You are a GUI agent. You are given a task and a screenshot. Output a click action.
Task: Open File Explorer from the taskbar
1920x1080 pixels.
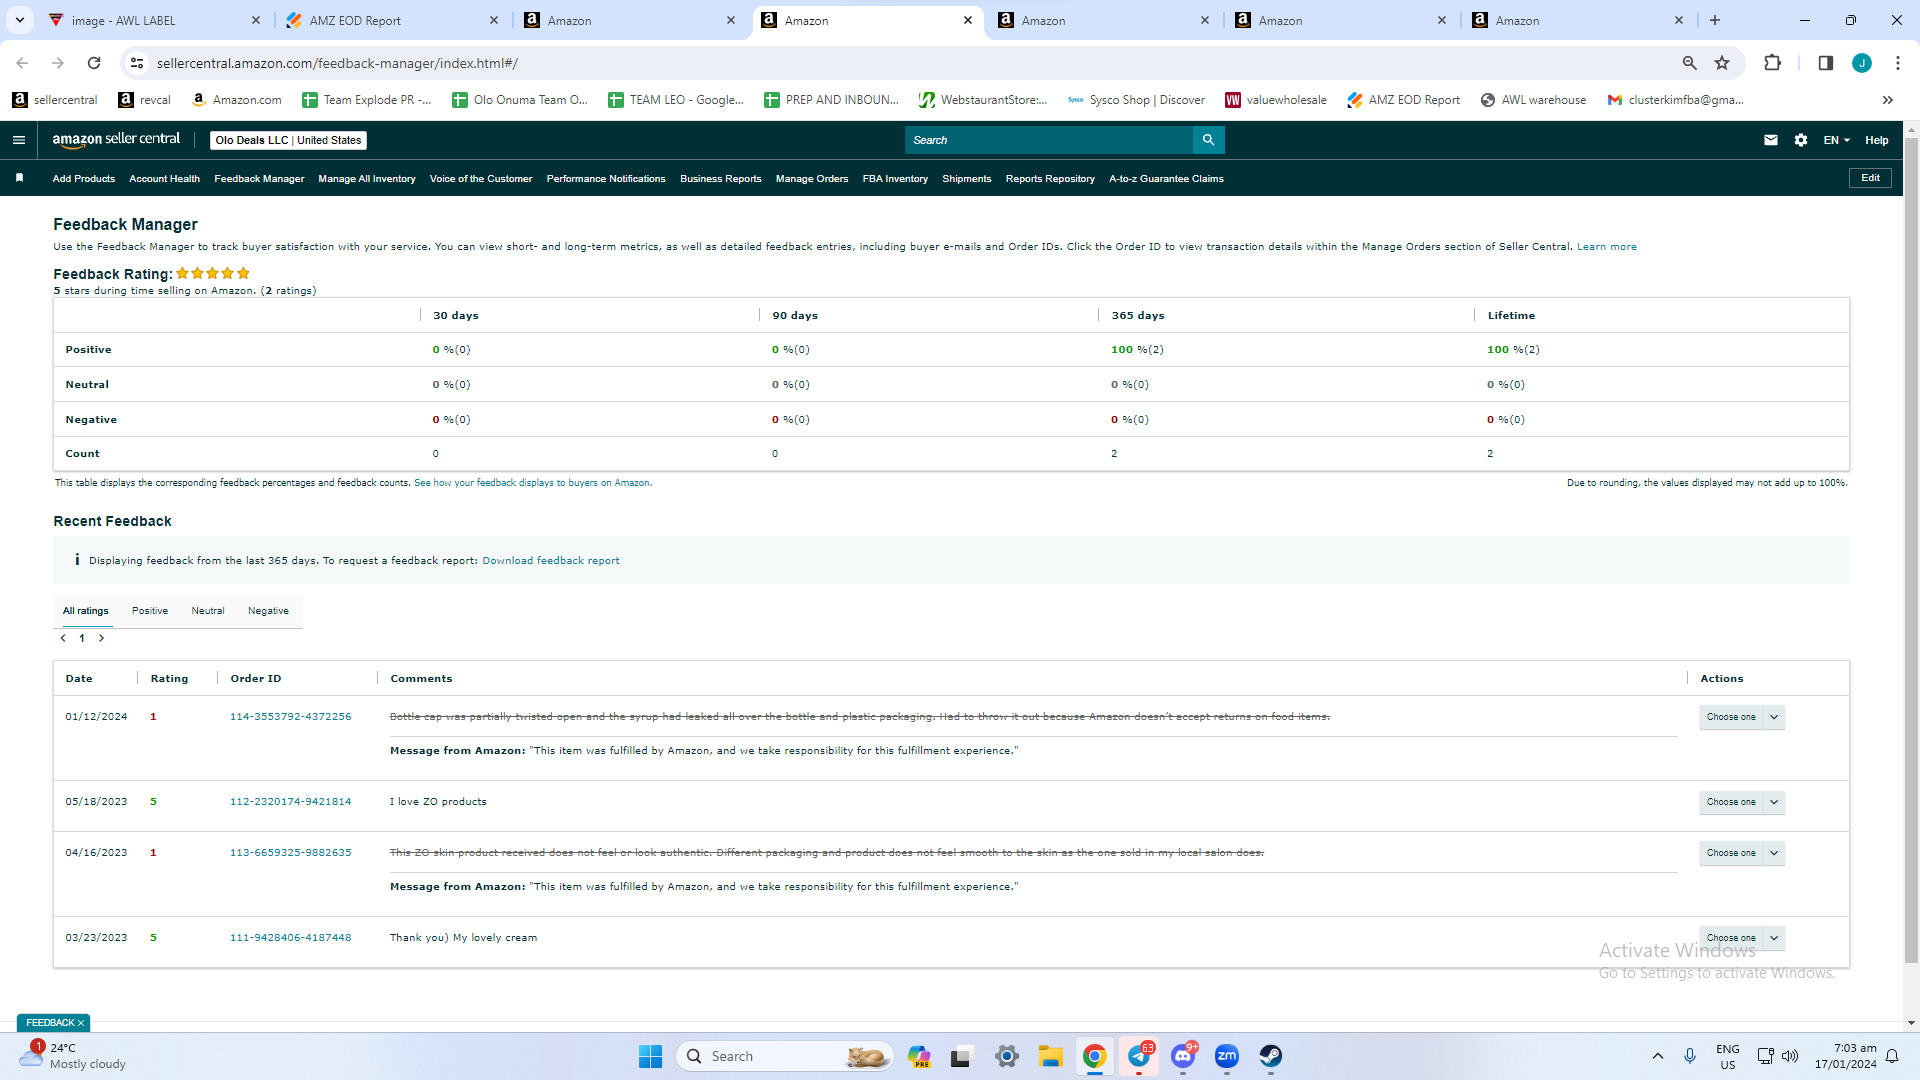(x=1051, y=1056)
